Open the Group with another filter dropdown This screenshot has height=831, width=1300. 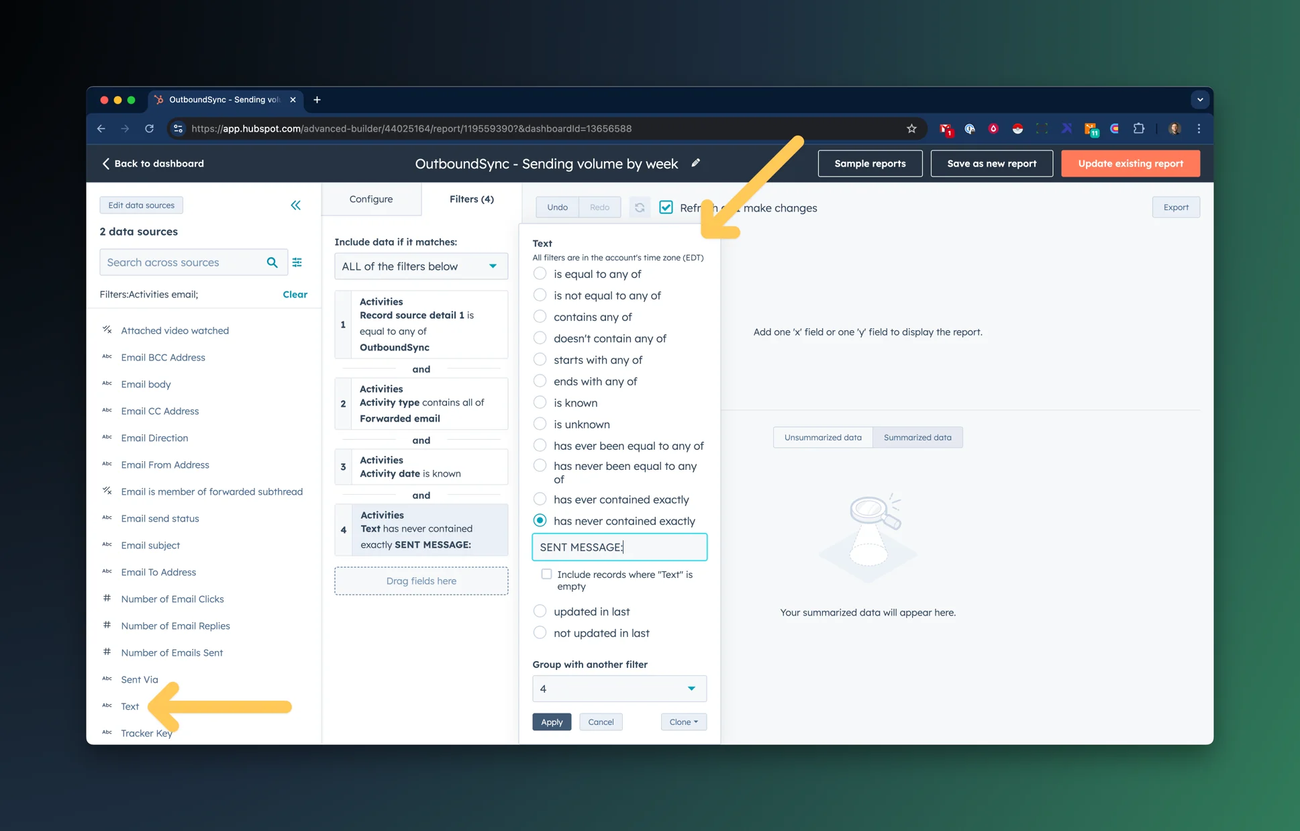619,688
